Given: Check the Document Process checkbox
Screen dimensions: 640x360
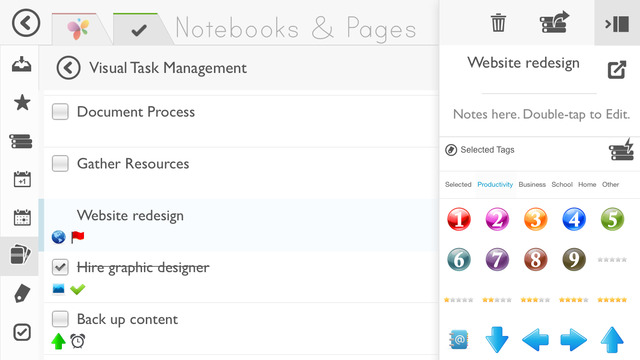Looking at the screenshot, I should coord(60,111).
